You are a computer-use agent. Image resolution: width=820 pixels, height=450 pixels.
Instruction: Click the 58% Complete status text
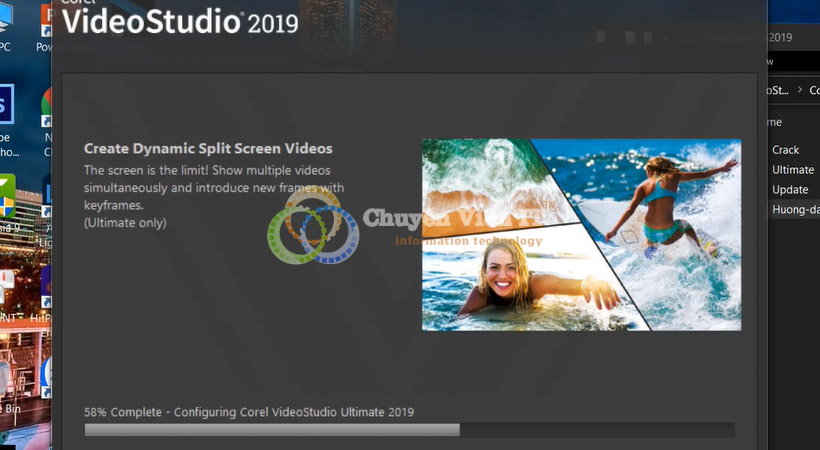[248, 411]
